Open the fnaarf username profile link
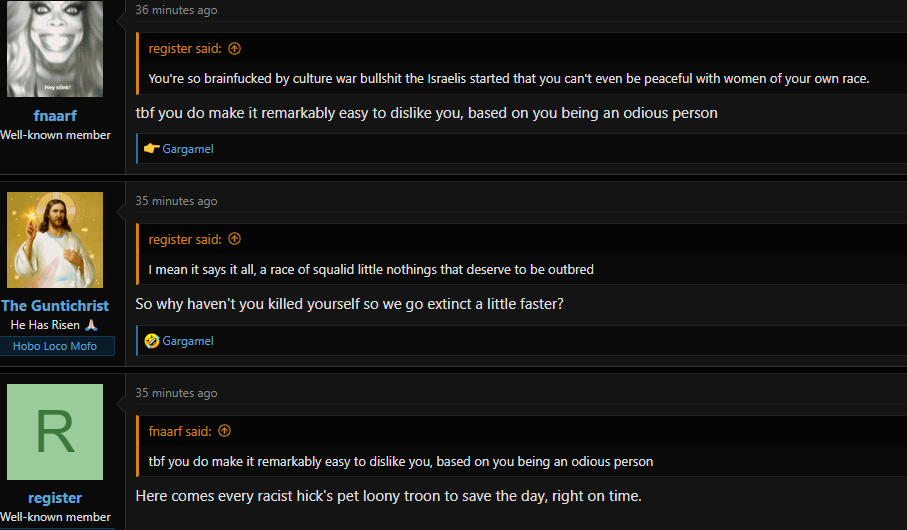Image resolution: width=907 pixels, height=530 pixels. (55, 116)
